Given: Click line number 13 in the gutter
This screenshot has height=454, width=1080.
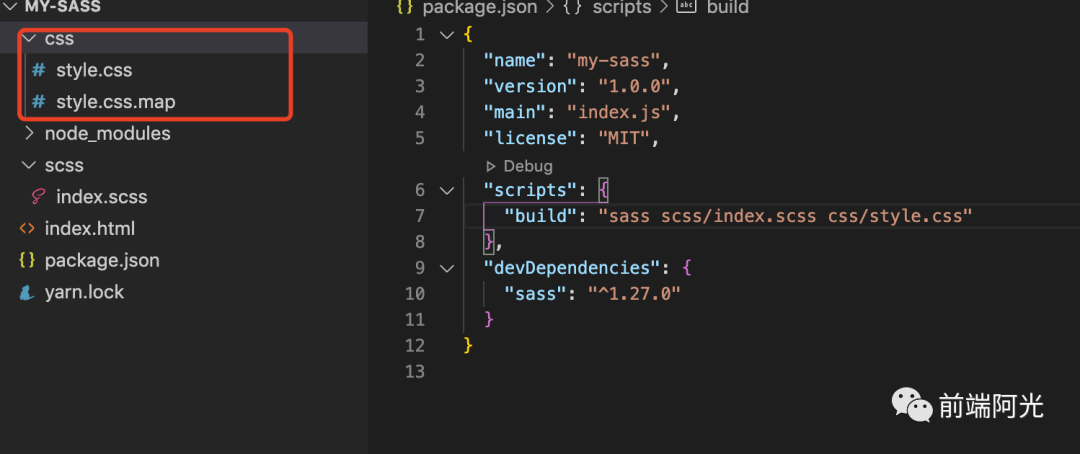Looking at the screenshot, I should pyautogui.click(x=415, y=371).
